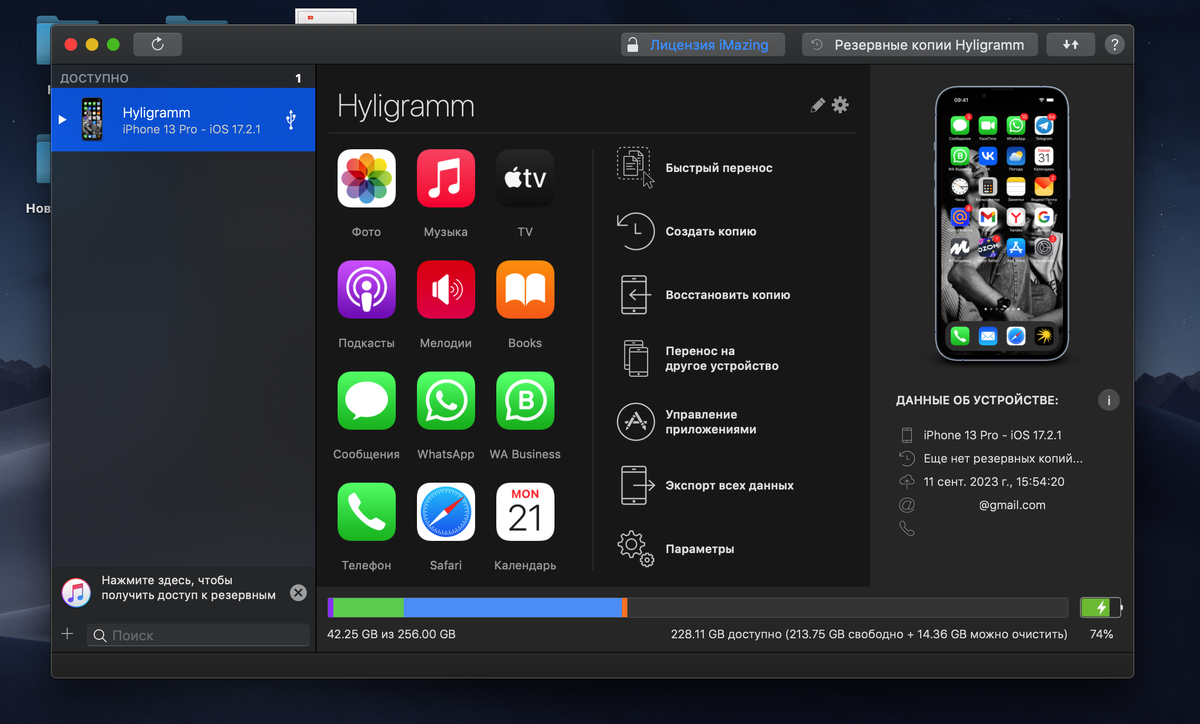Open the transfers arrows button
Screen dimensions: 1200x724
1070,44
